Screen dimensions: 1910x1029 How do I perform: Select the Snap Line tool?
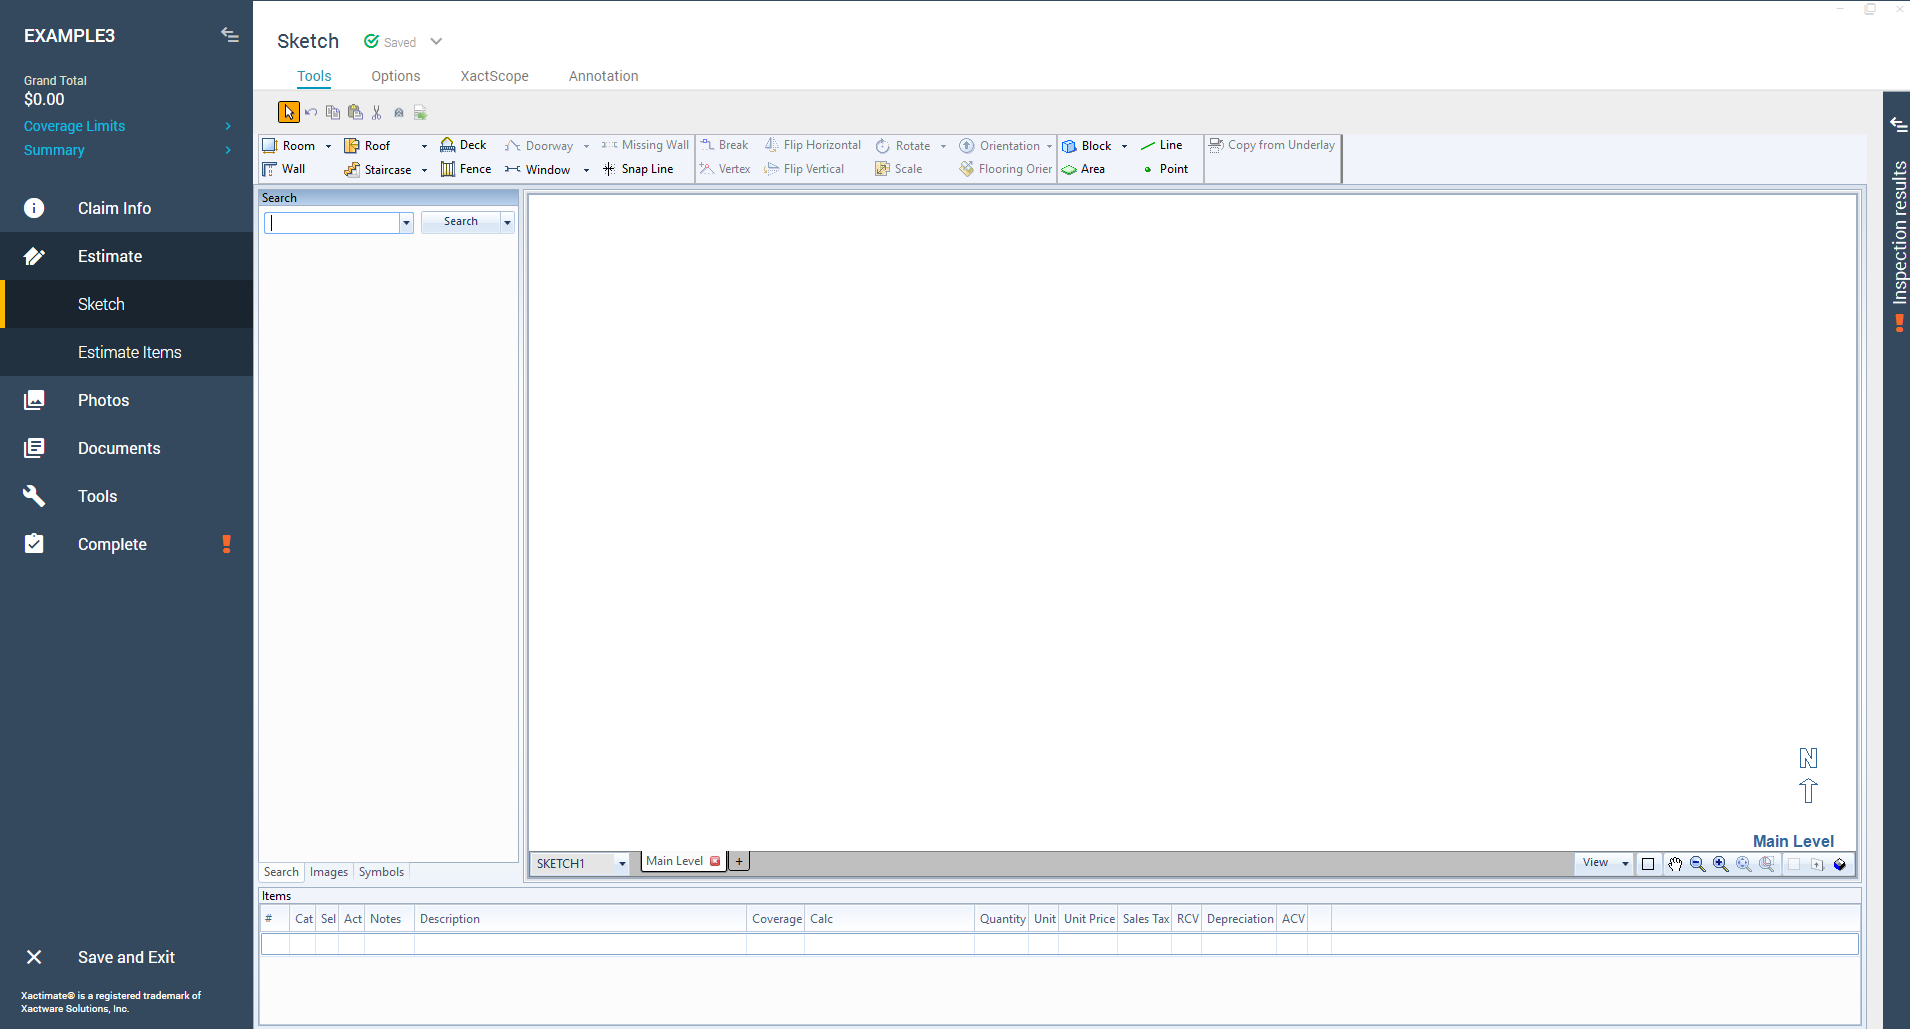pyautogui.click(x=638, y=169)
